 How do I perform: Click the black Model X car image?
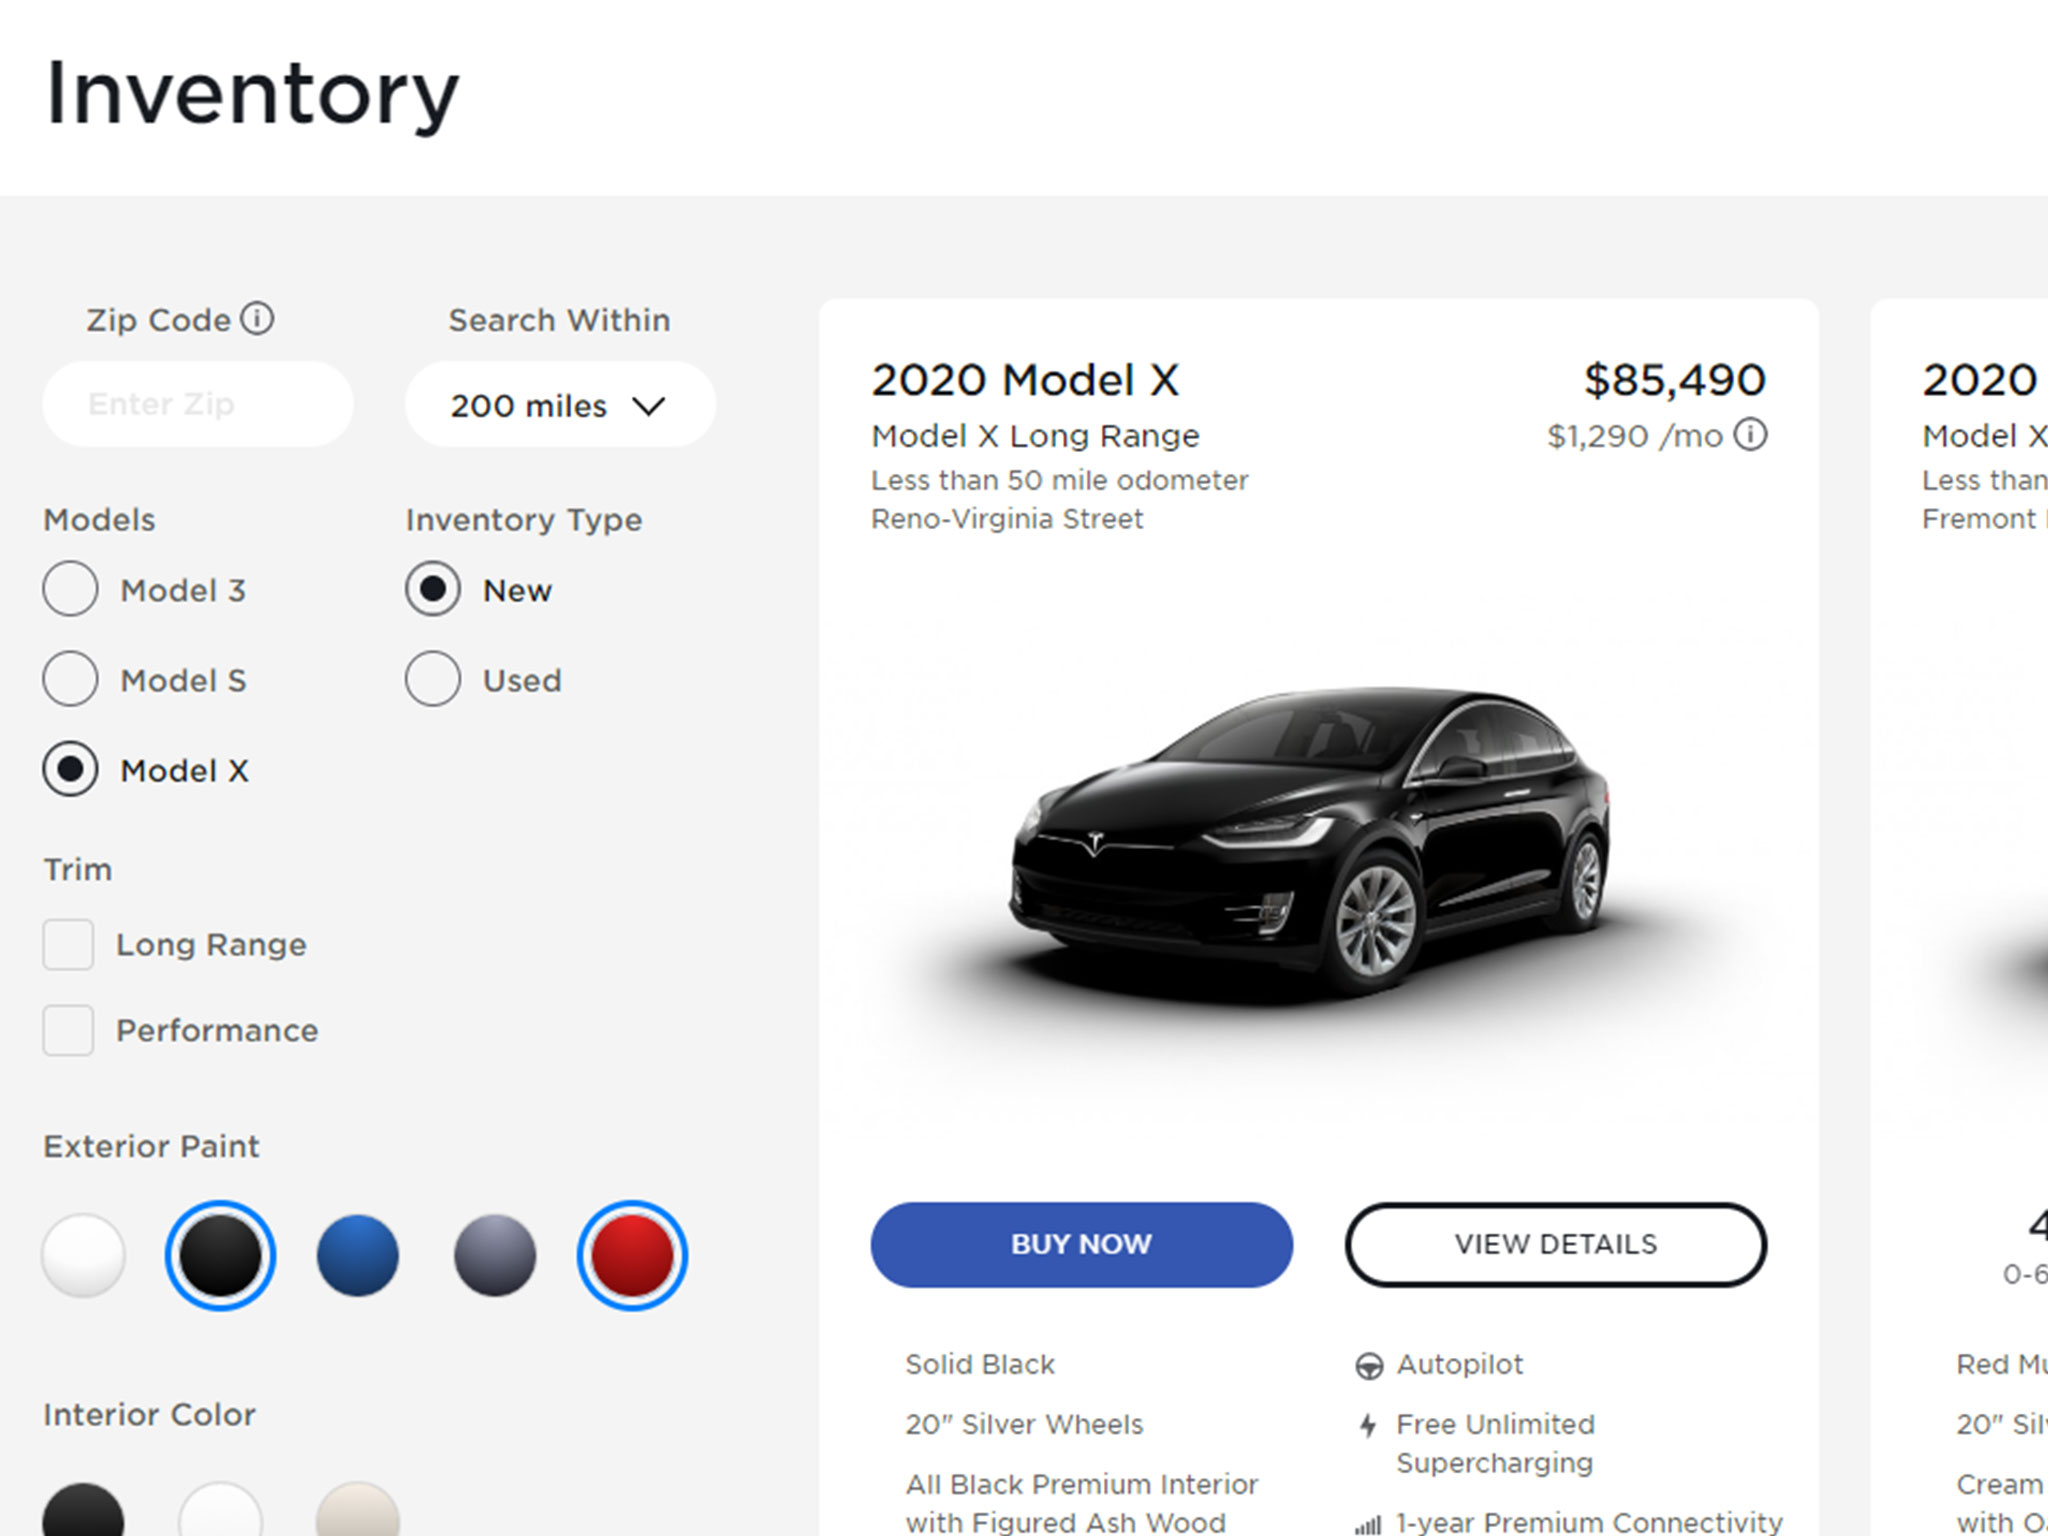[x=1310, y=840]
